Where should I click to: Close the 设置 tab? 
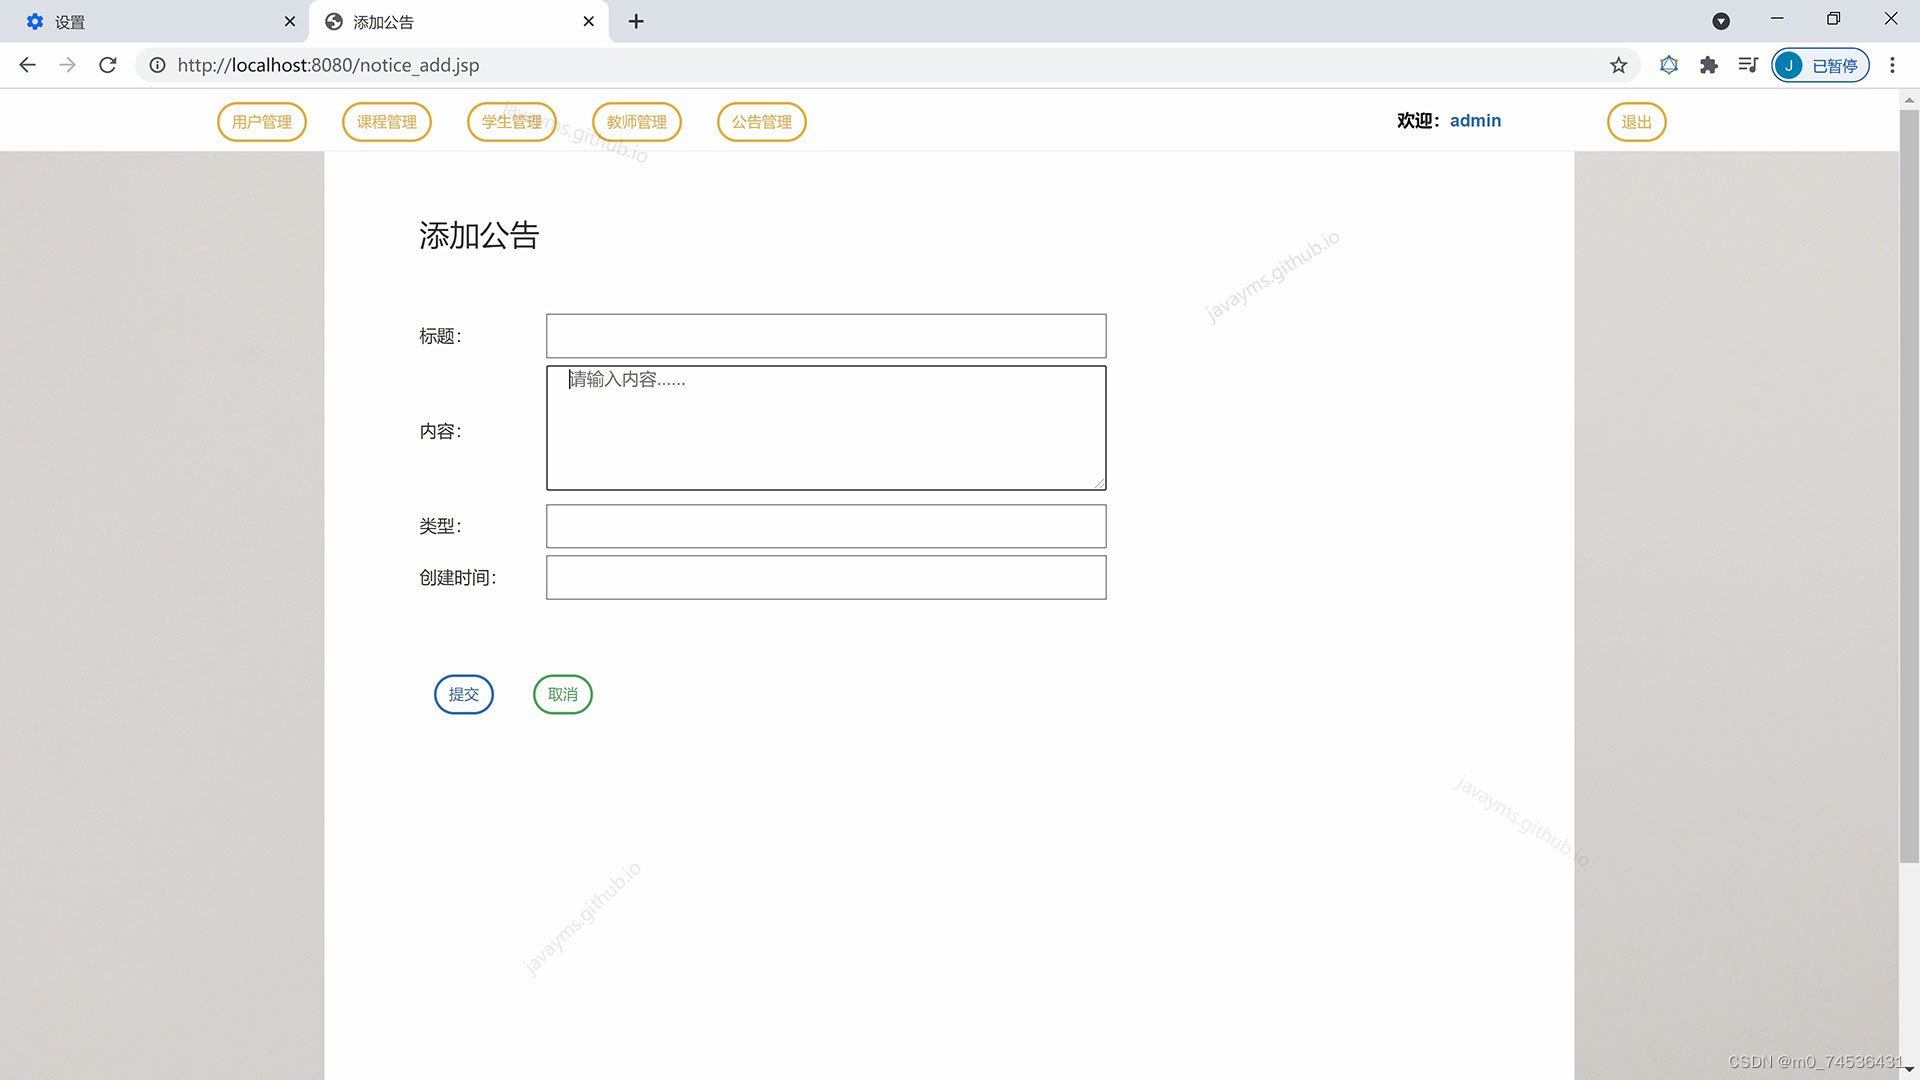point(290,21)
